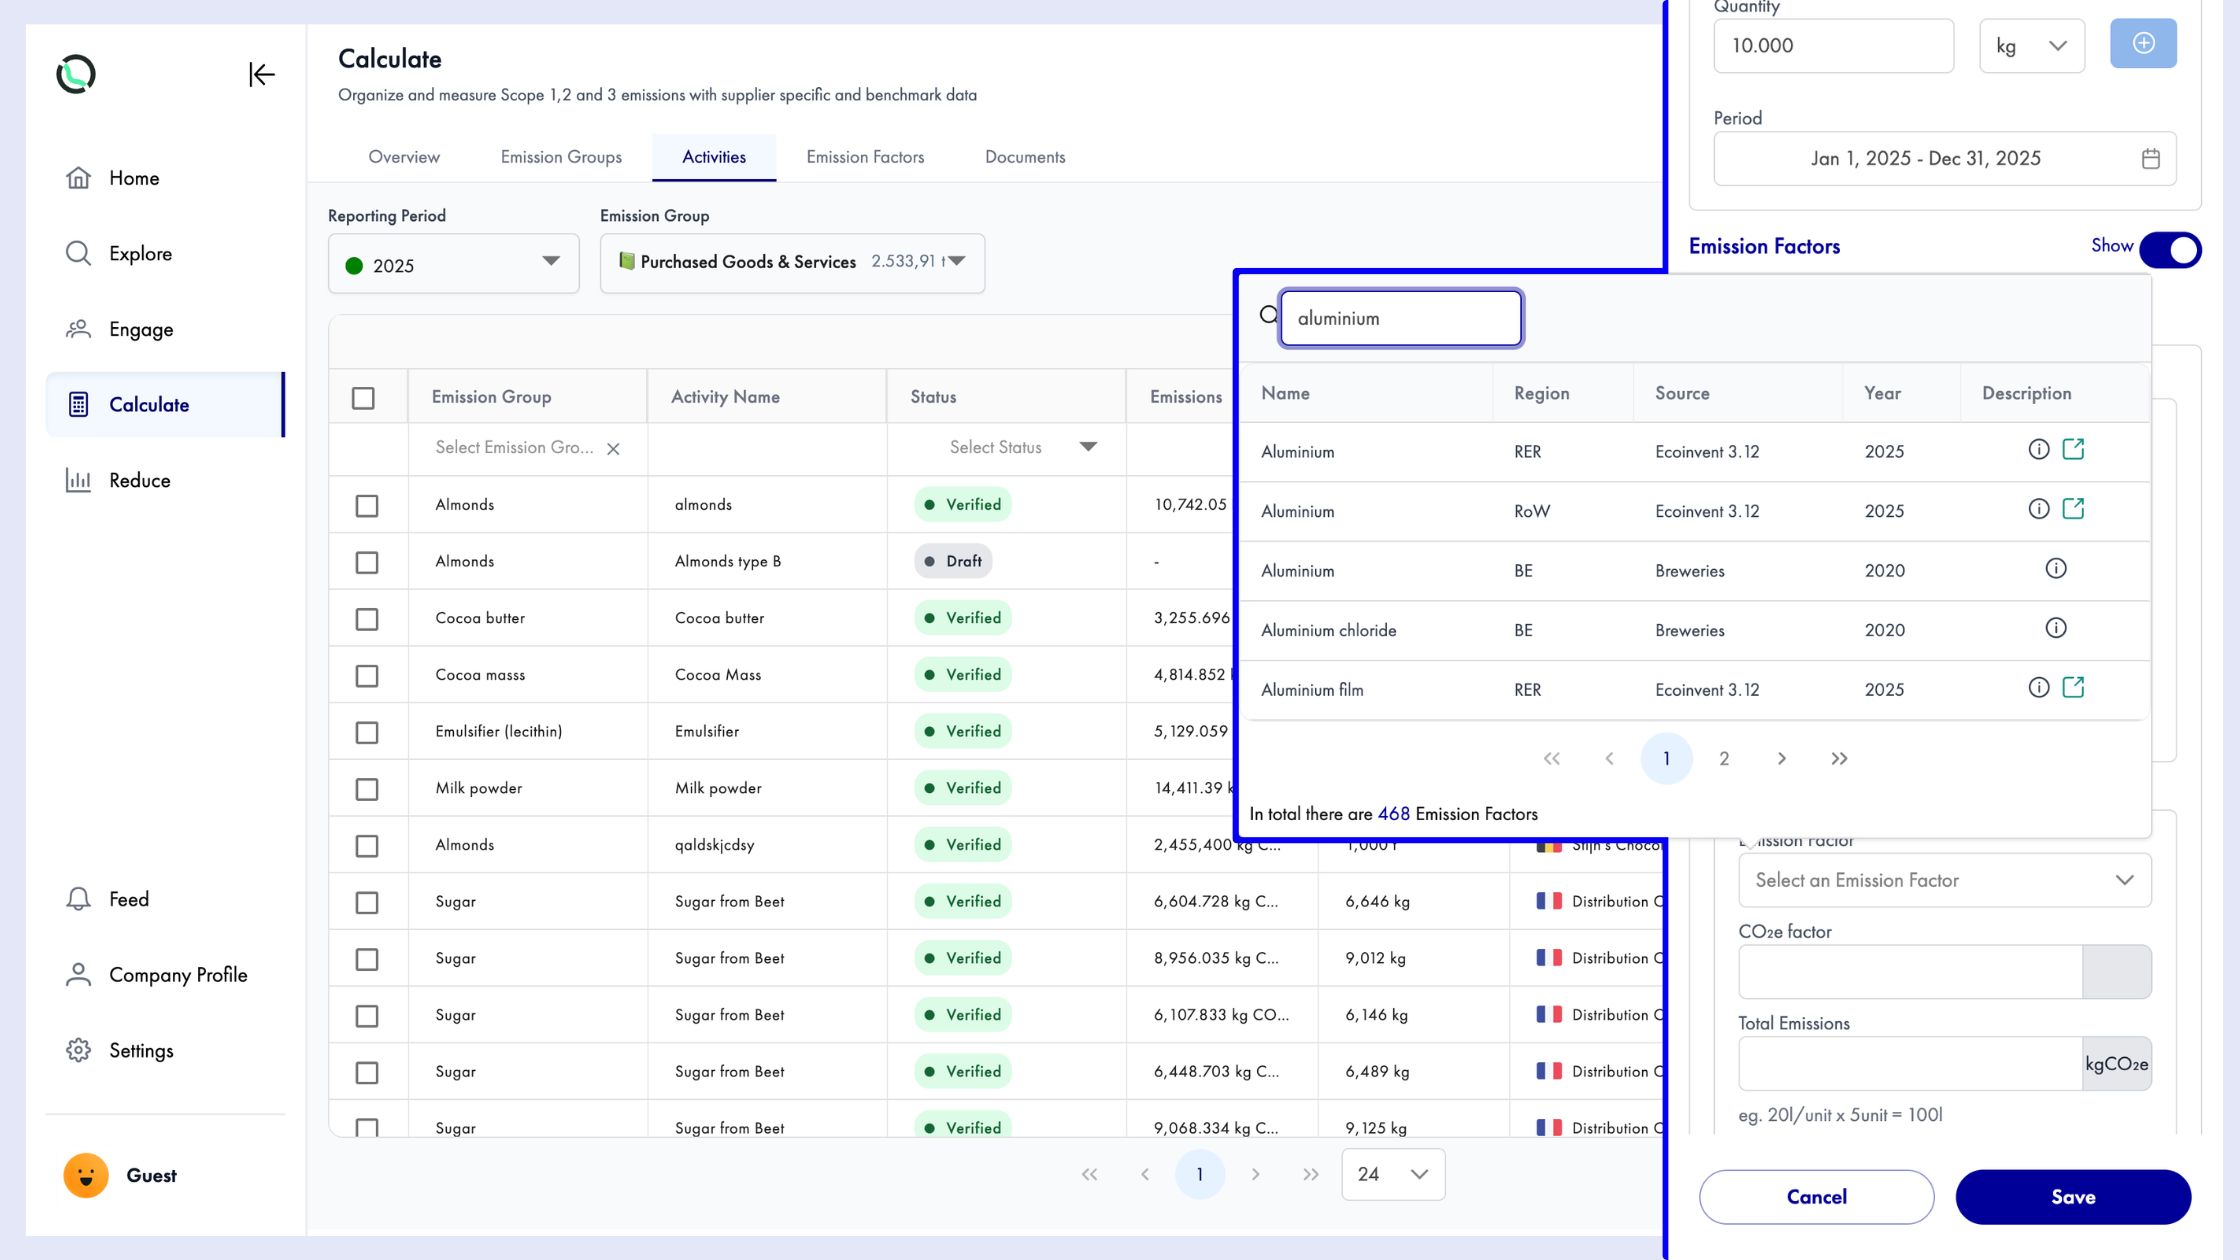The width and height of the screenshot is (2240, 1260).
Task: Open info icon for Aluminium RER row
Action: (x=2038, y=450)
